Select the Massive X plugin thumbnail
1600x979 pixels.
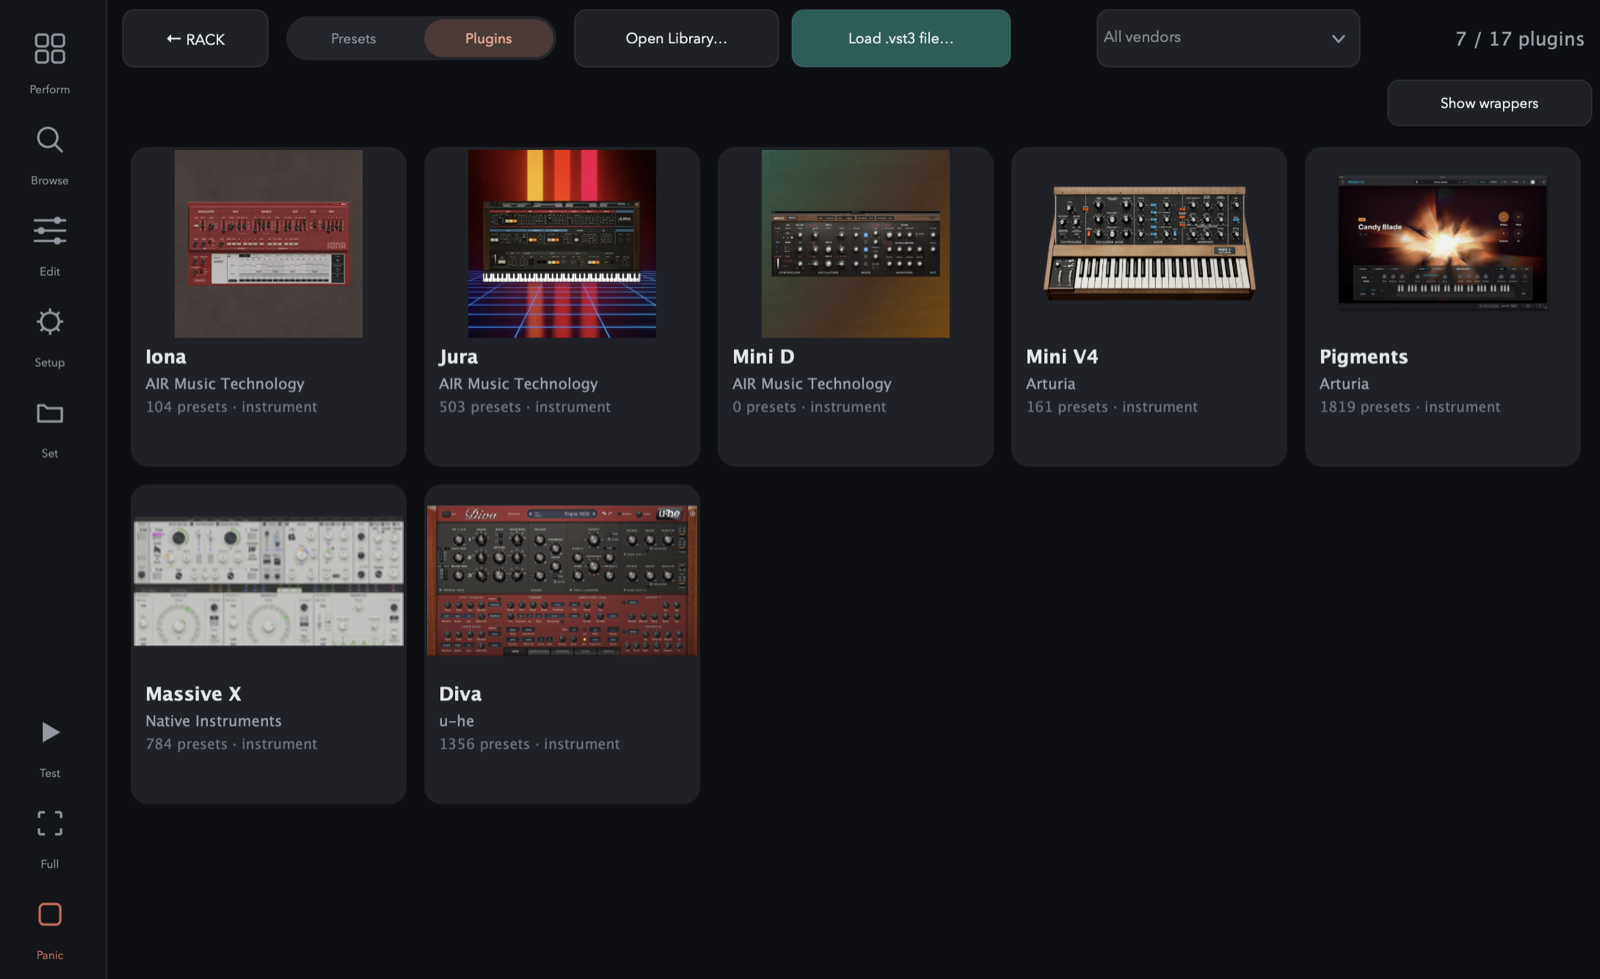(269, 581)
